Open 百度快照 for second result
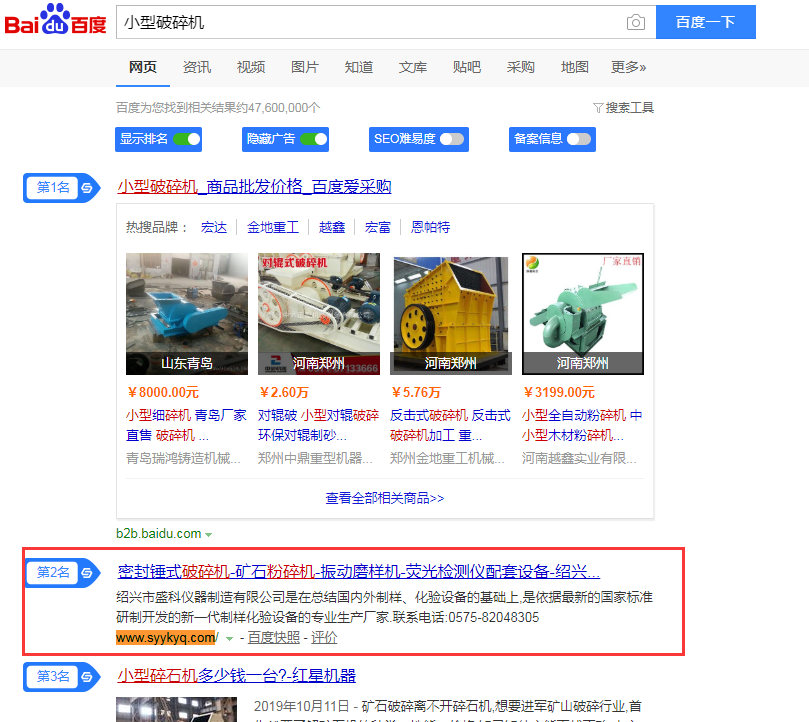 [x=273, y=638]
